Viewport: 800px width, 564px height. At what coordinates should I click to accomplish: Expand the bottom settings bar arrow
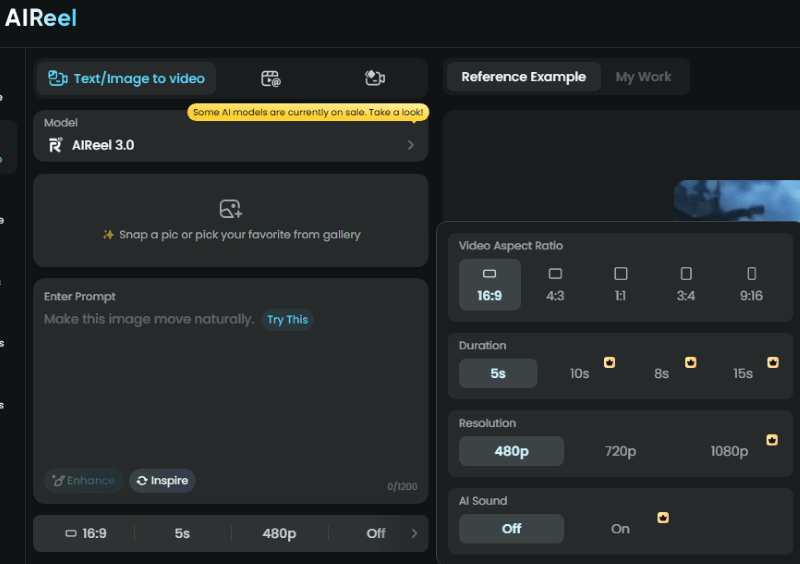[414, 533]
